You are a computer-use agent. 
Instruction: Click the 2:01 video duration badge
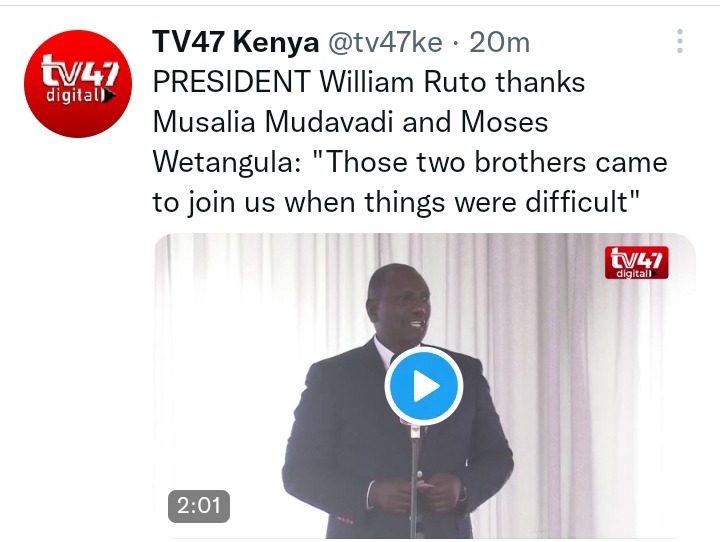[199, 506]
